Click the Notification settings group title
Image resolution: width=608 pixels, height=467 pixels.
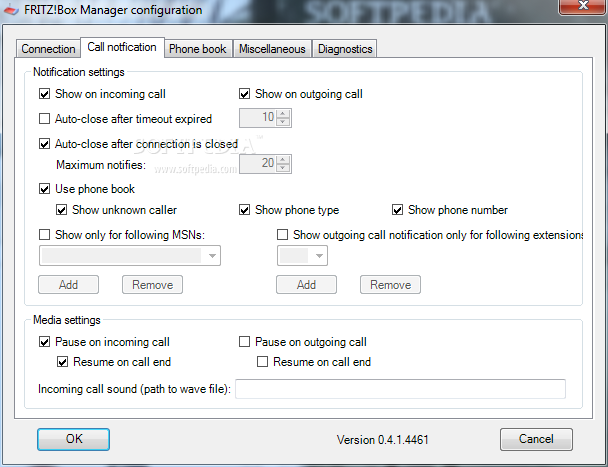(79, 72)
